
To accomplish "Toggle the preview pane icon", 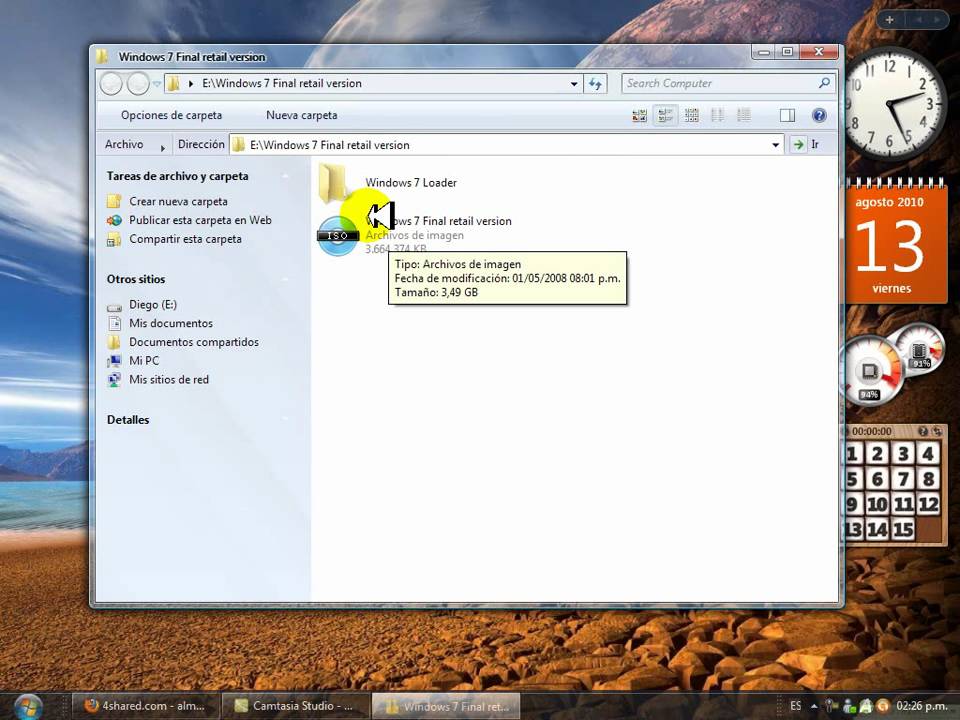I will click(x=787, y=115).
